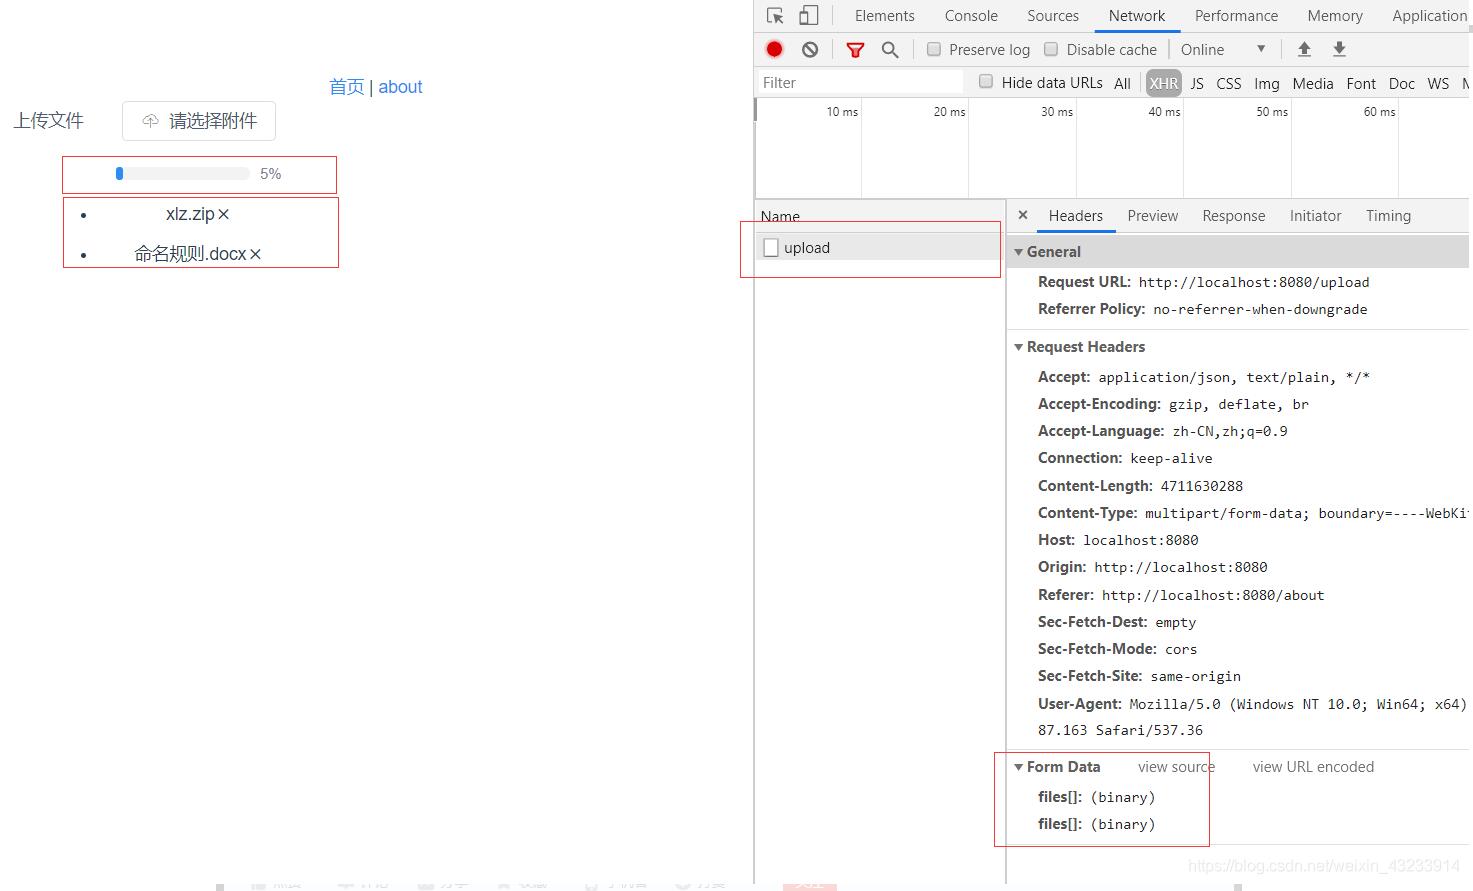Screen dimensions: 1473x891
Task: Collapse the General section
Action: coord(1019,252)
